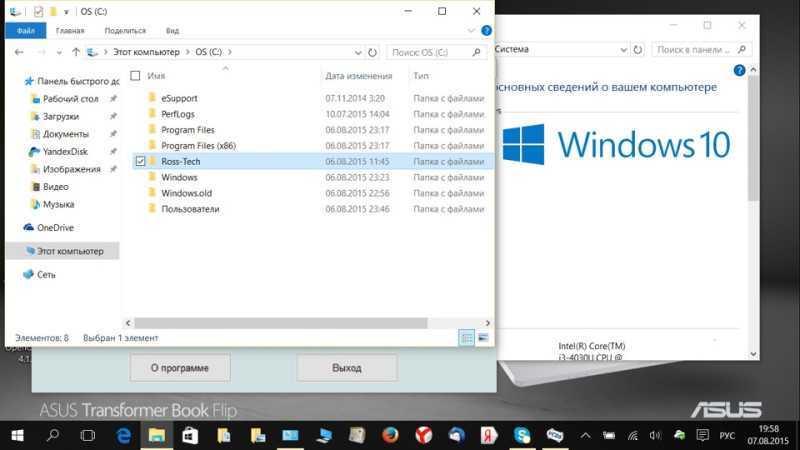Open recent locations dropdown arrow
Screen dimensions: 800x450
click(59, 53)
